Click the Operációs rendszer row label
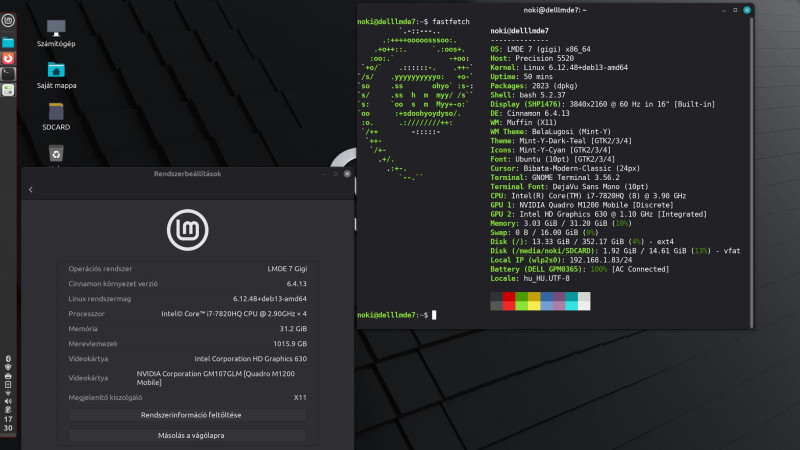The width and height of the screenshot is (800, 450). (x=101, y=269)
